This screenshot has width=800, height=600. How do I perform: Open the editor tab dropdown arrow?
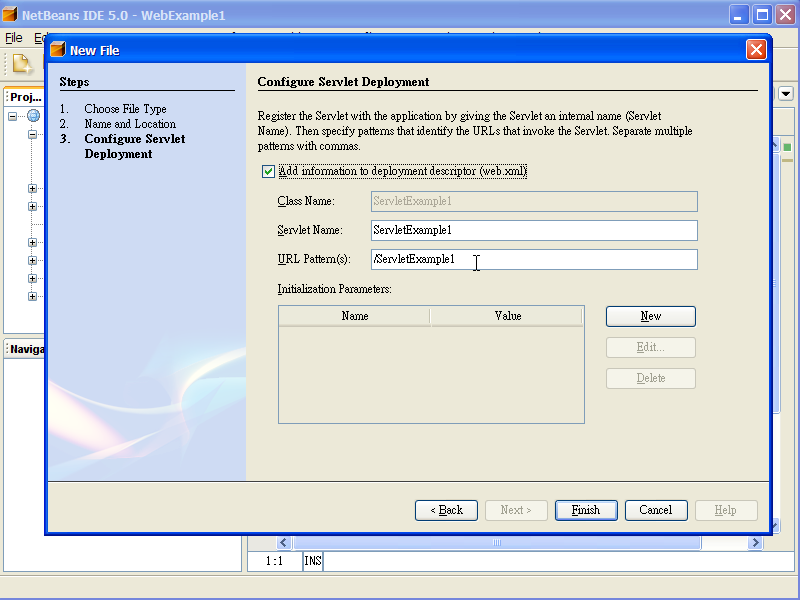[786, 93]
